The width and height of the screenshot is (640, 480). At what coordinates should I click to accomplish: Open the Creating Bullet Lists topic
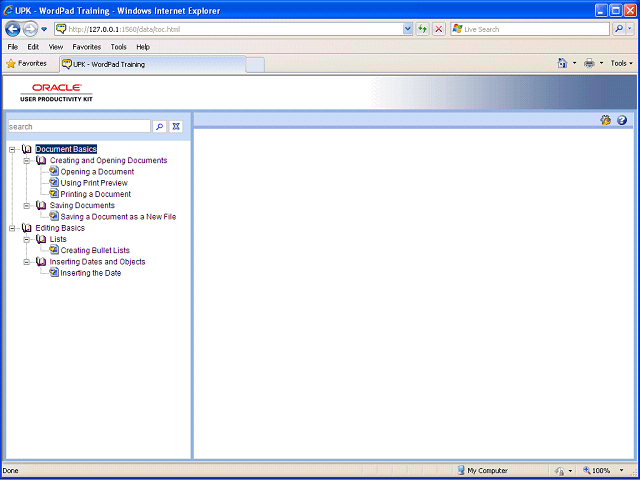click(95, 250)
